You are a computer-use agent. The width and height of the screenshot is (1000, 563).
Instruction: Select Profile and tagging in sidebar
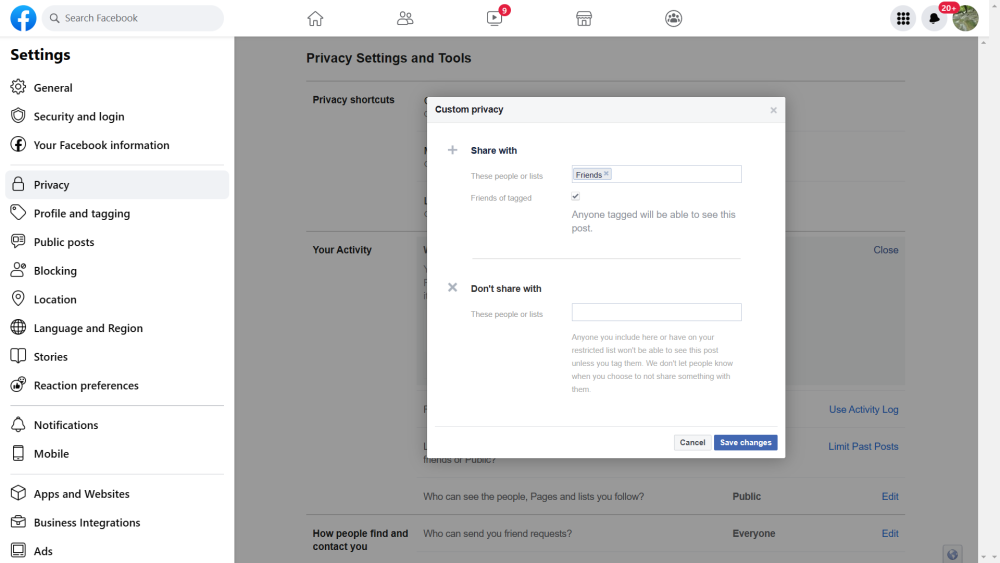(x=81, y=213)
